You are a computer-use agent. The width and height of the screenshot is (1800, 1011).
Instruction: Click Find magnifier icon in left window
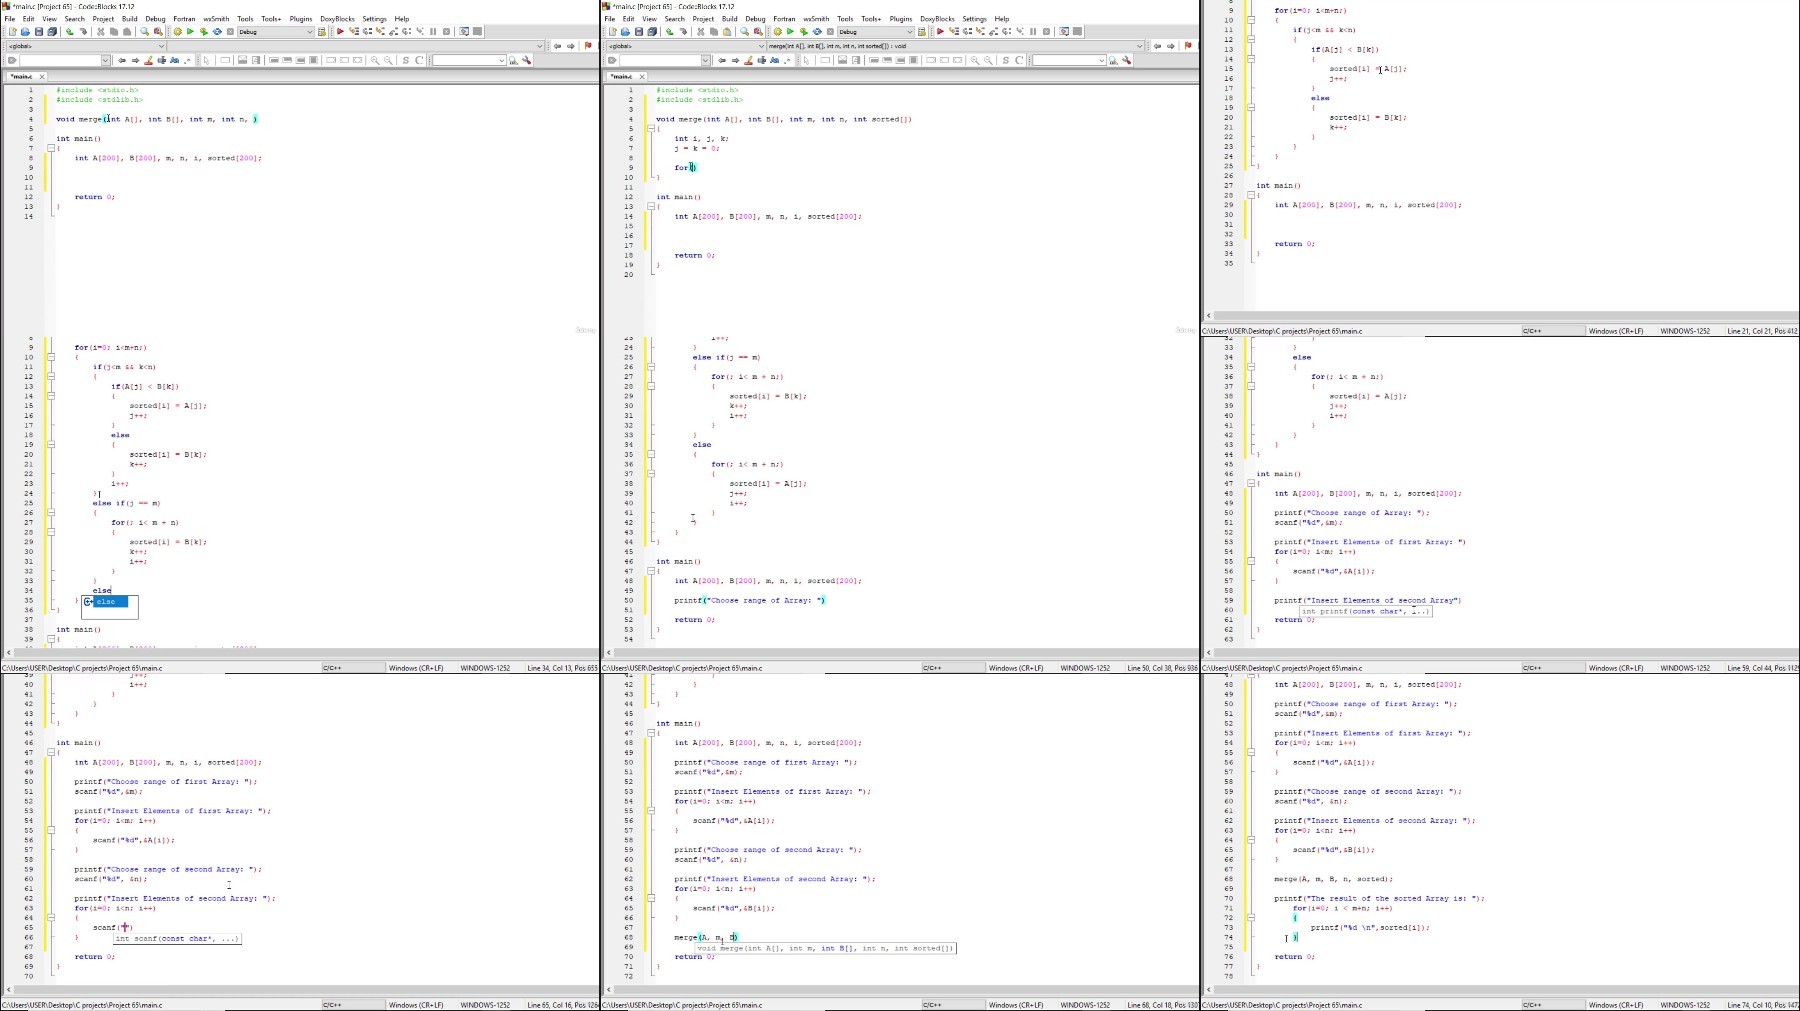click(x=144, y=31)
